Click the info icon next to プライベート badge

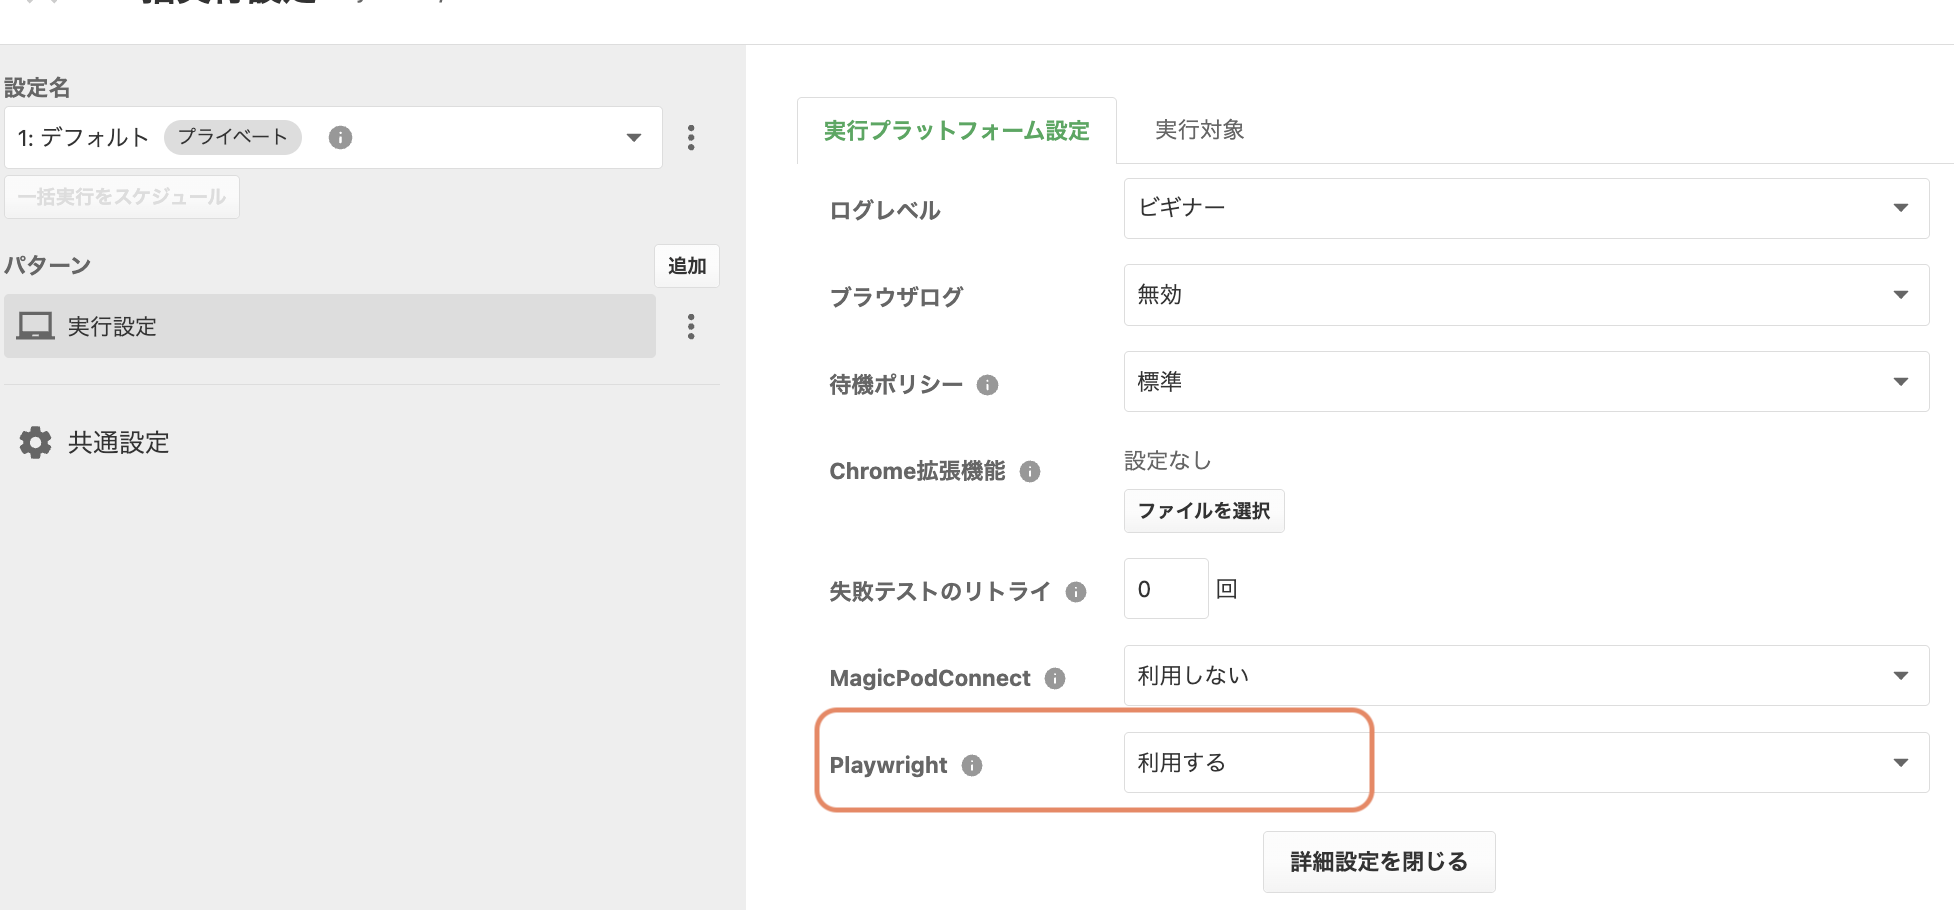[x=340, y=138]
